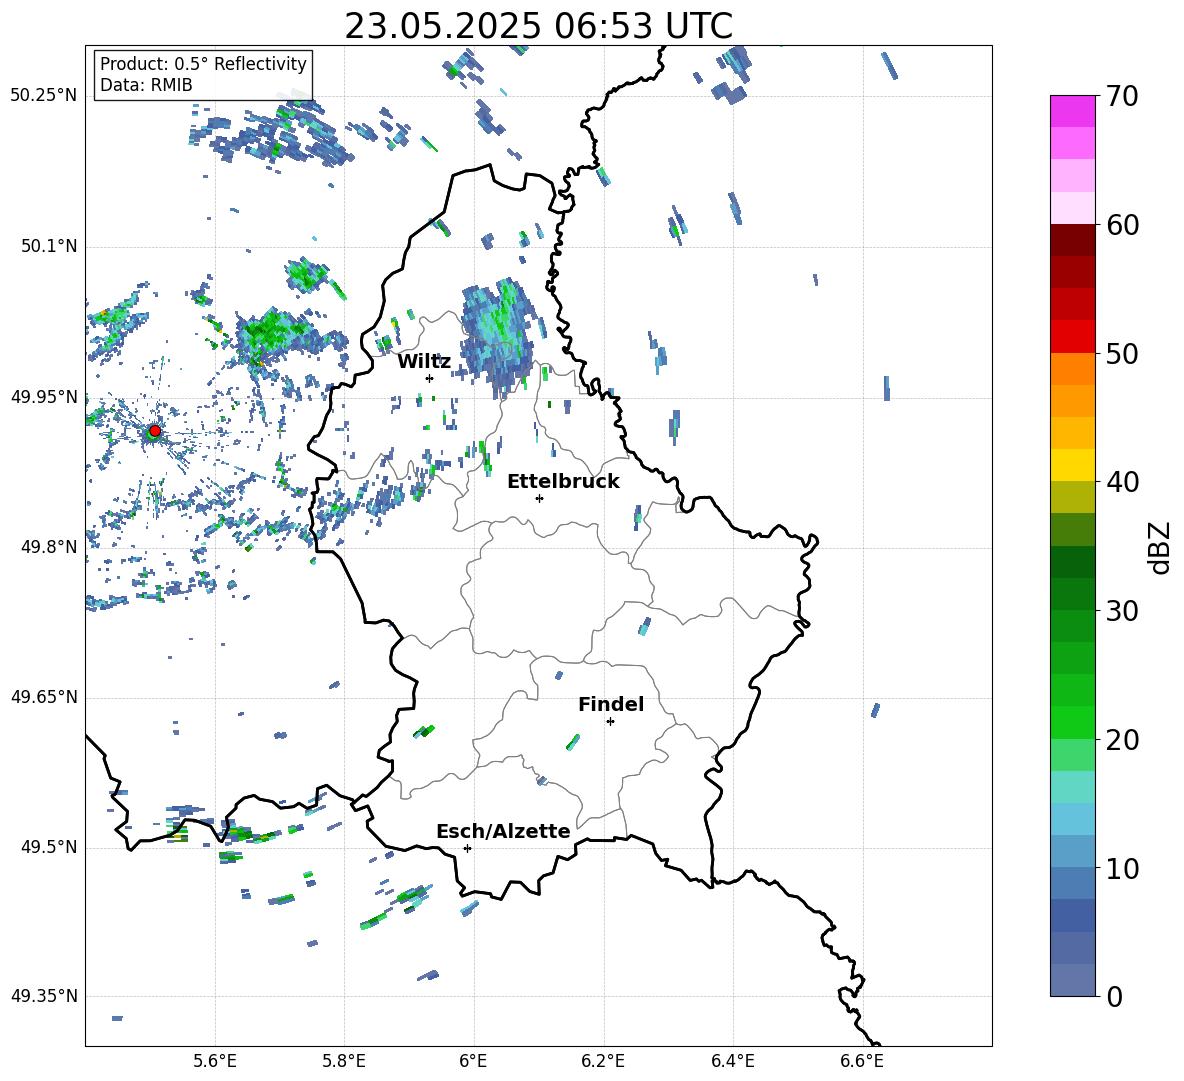Select the Esch/Alzette city label
Viewport: 1184px width, 1081px height.
pyautogui.click(x=503, y=831)
